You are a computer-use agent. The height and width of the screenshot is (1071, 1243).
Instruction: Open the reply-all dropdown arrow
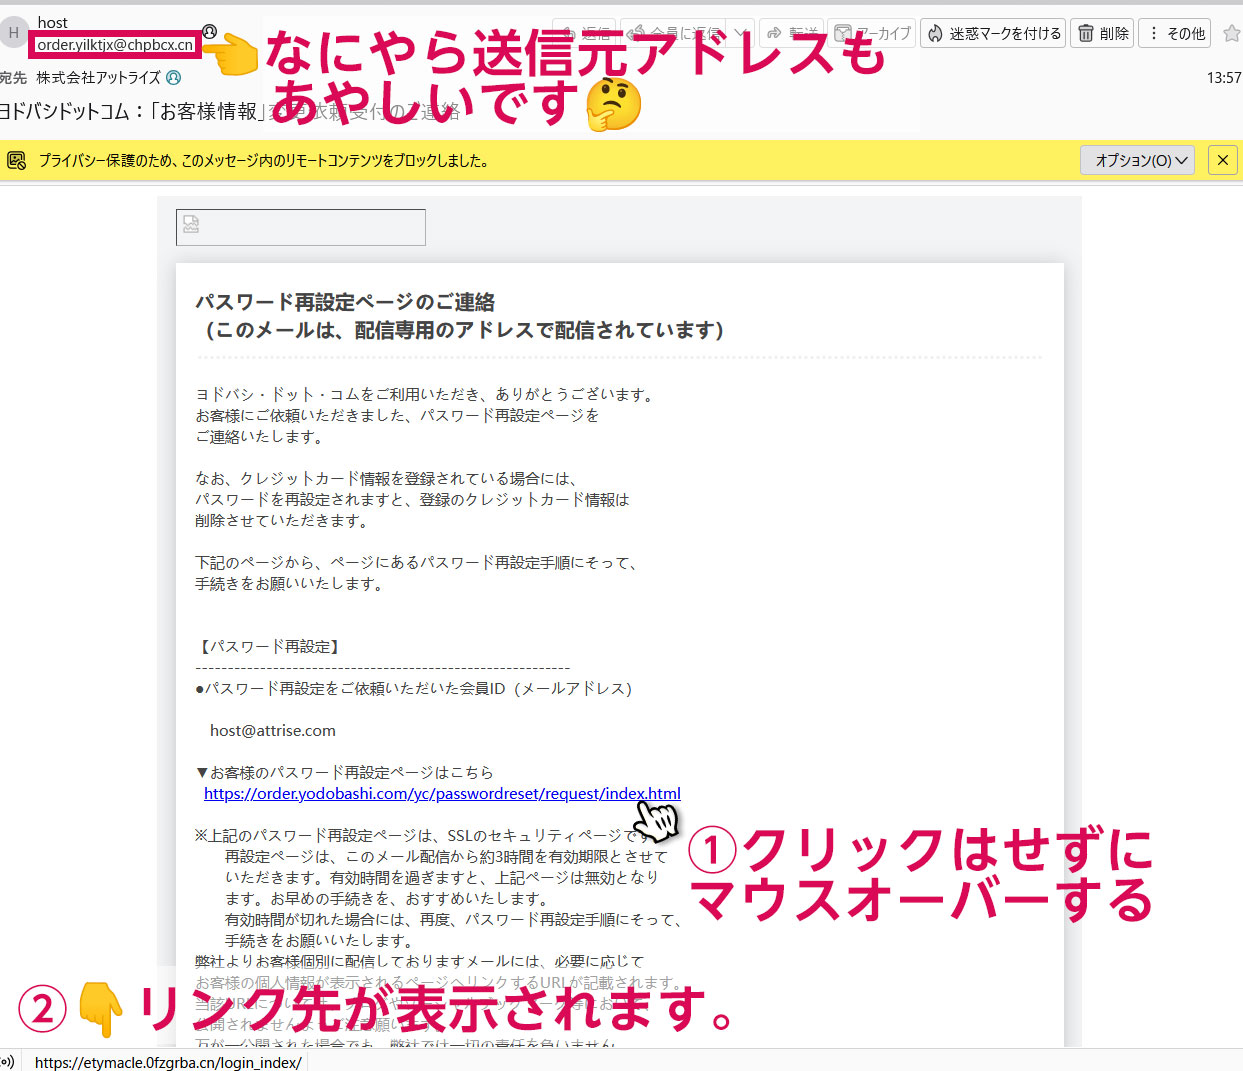741,33
